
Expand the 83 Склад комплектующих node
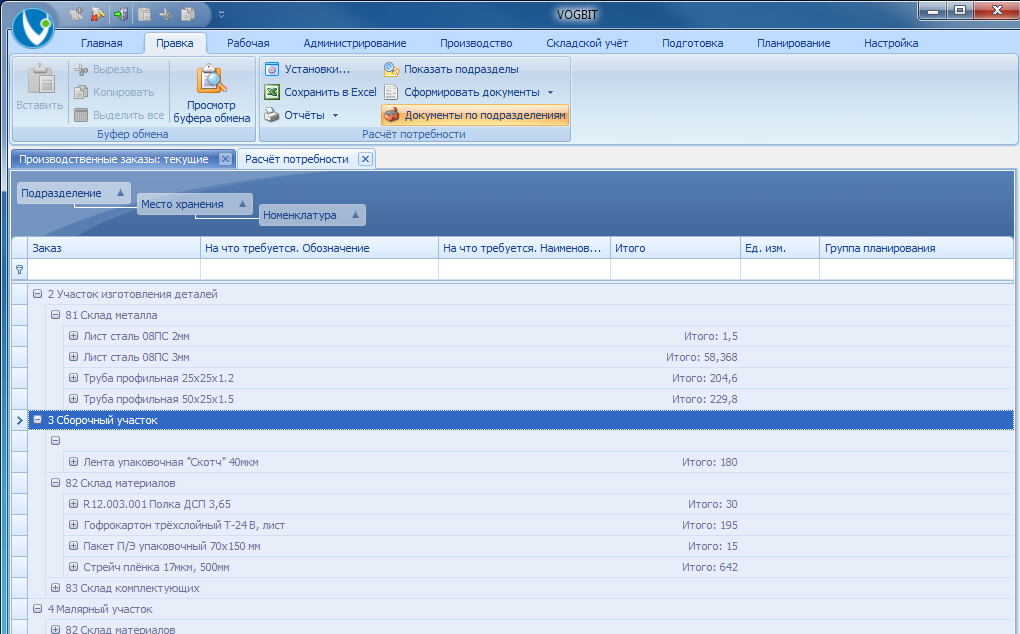[x=55, y=588]
